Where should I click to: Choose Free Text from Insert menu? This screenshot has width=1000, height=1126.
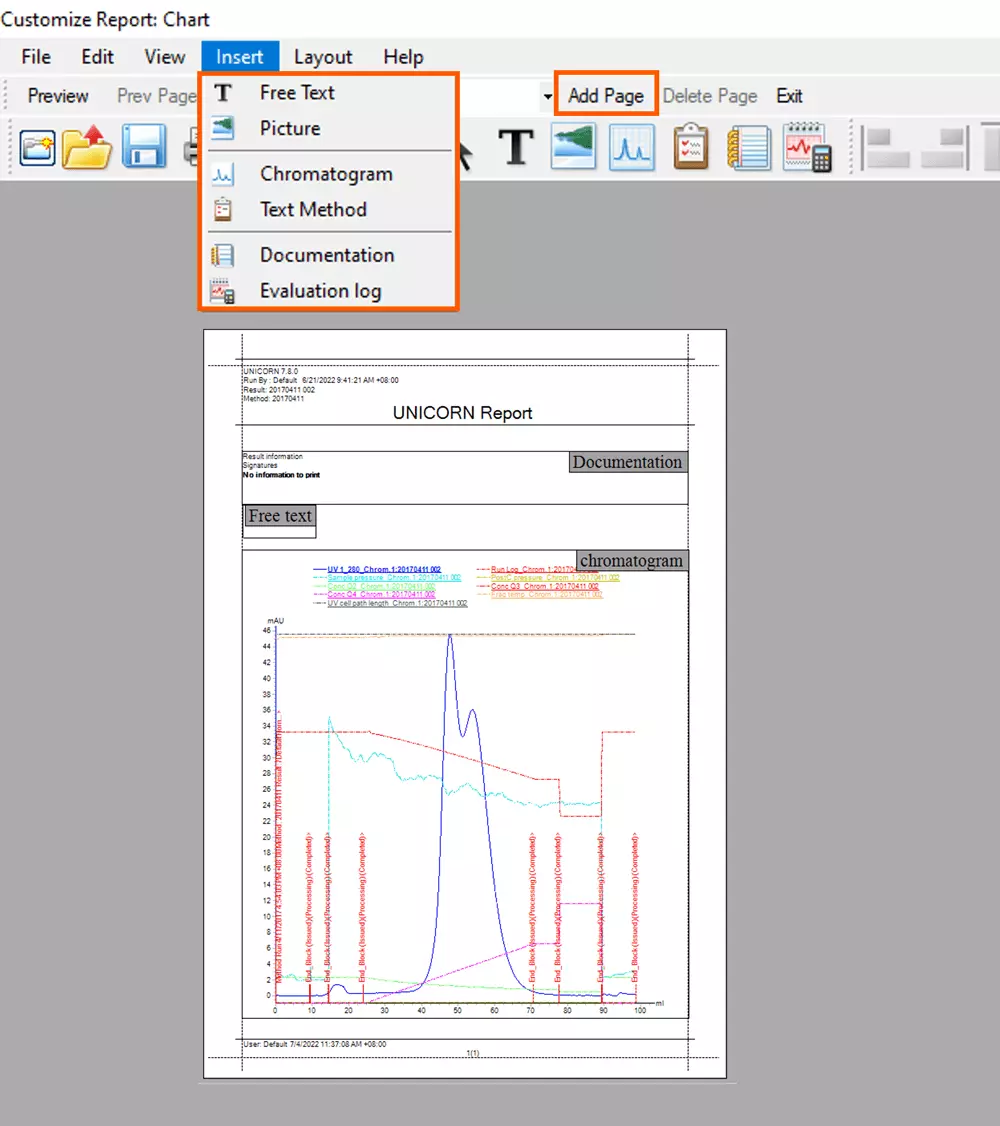(297, 93)
